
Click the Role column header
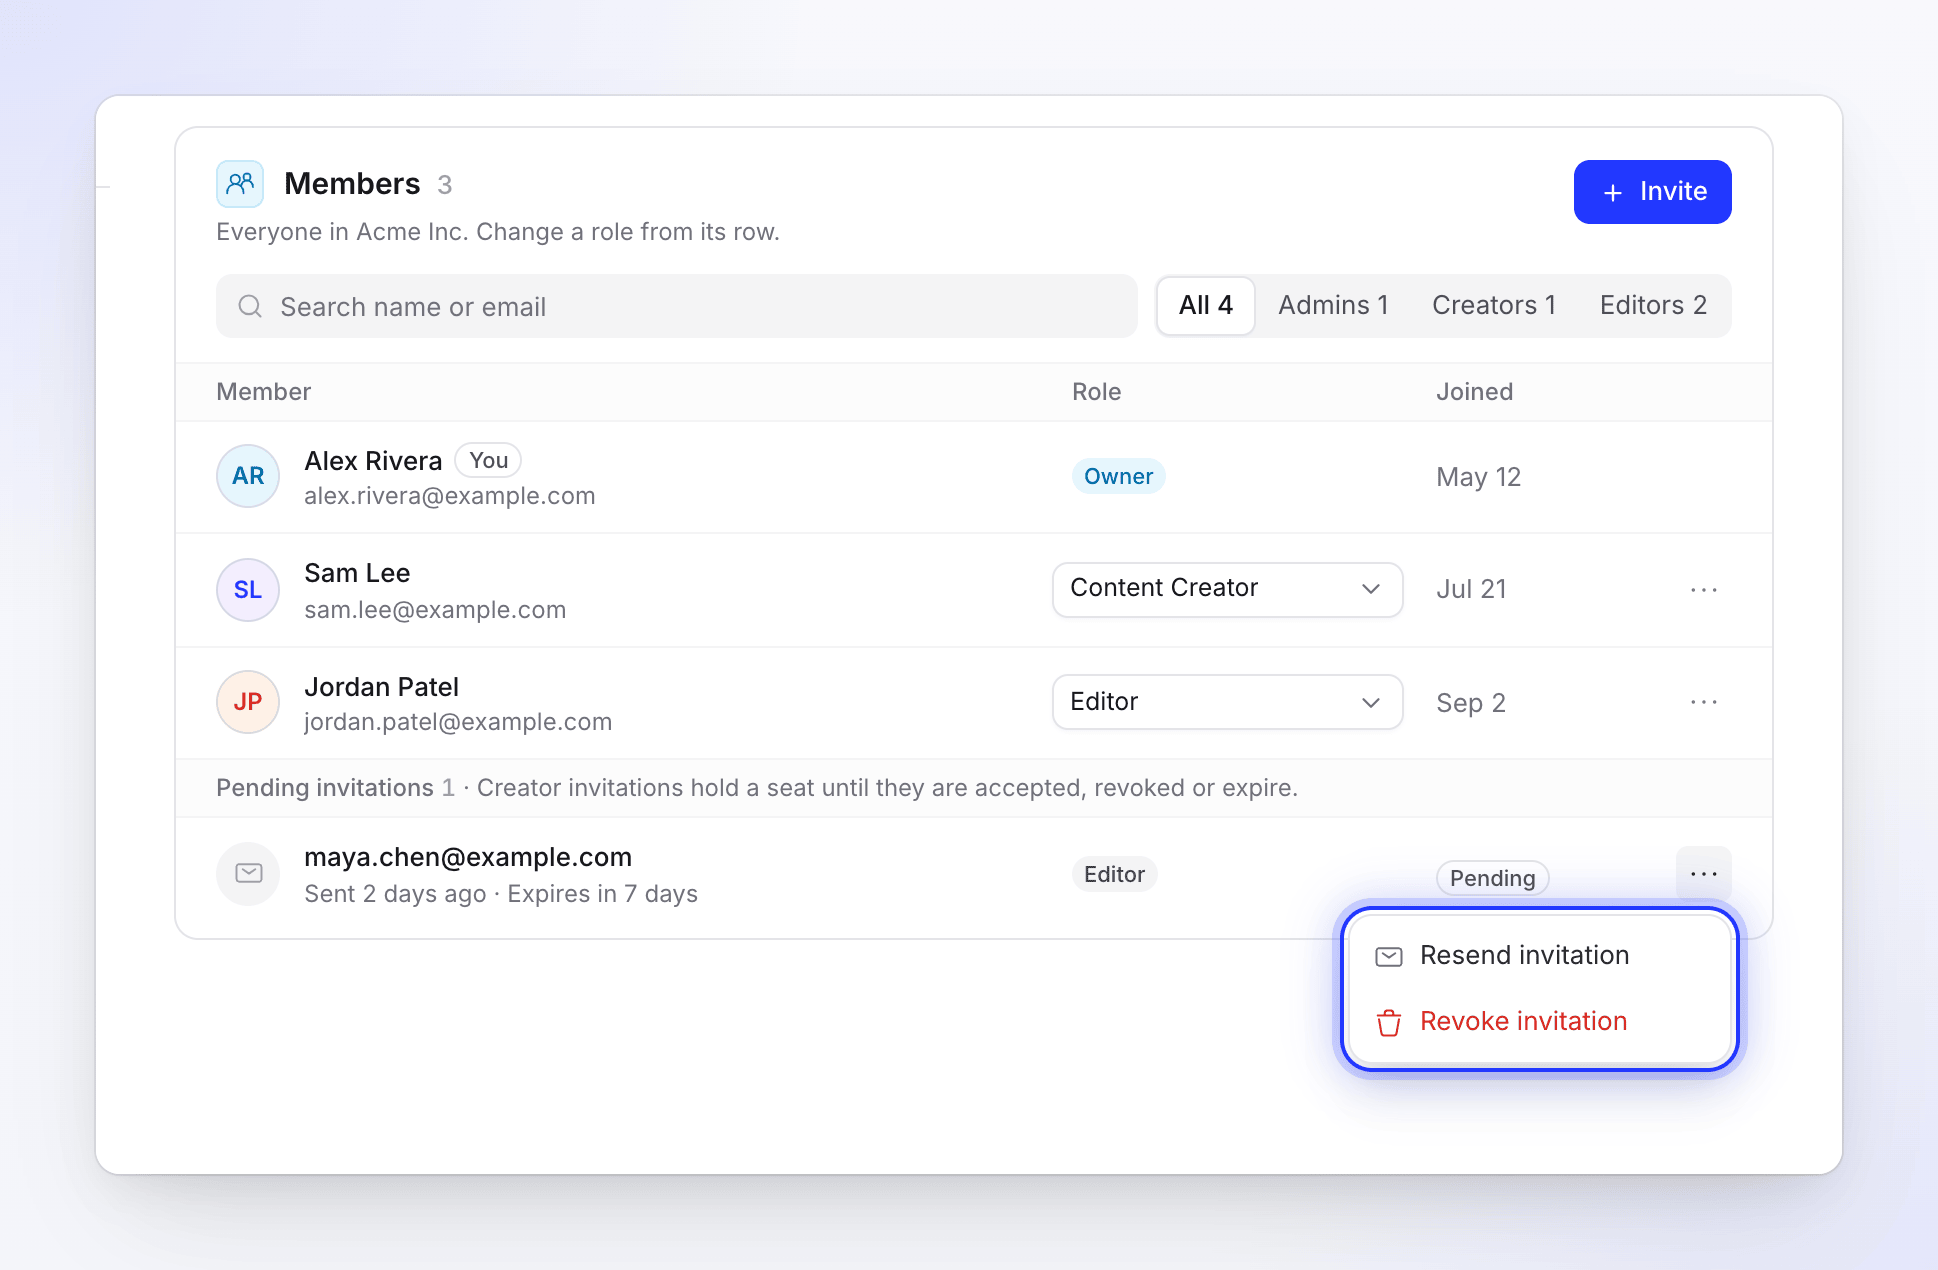click(x=1096, y=392)
